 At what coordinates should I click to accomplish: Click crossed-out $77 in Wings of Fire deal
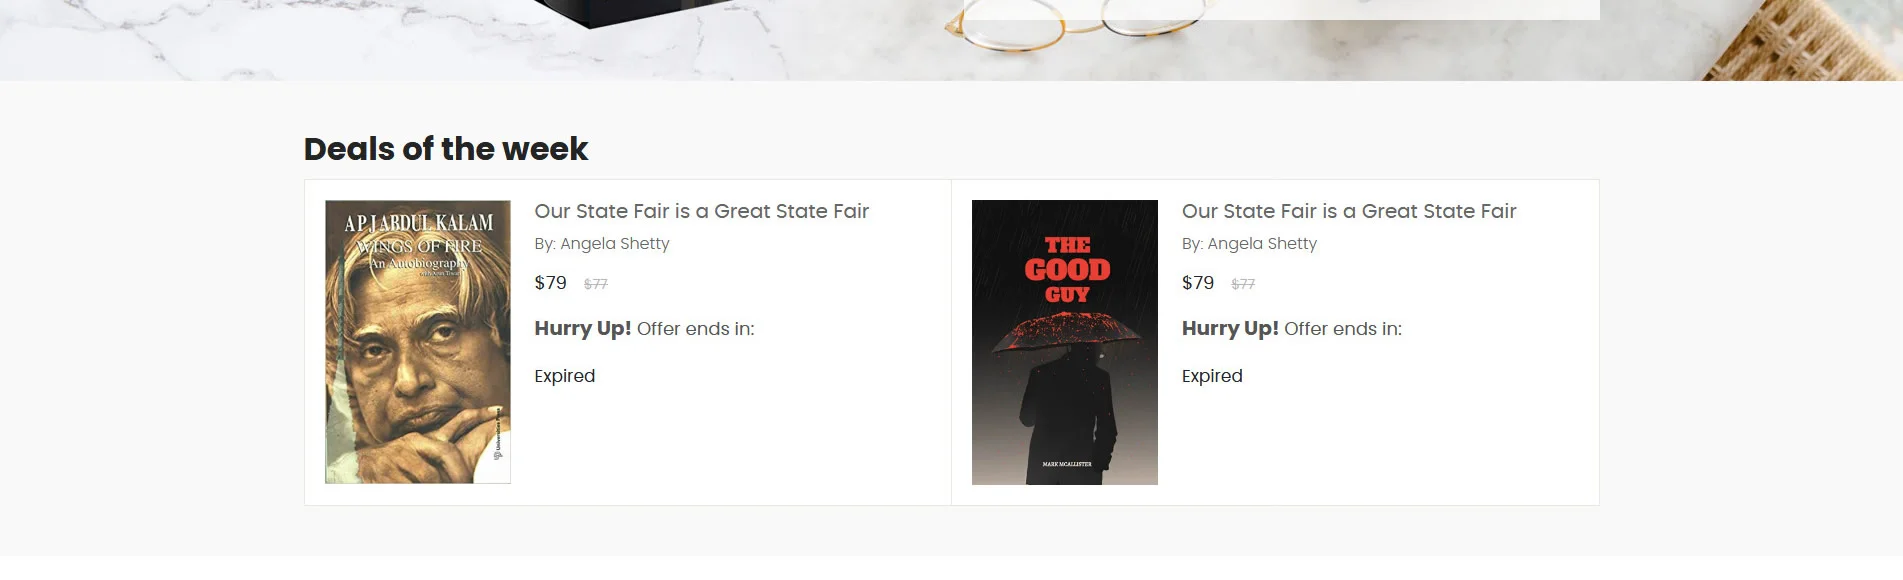[595, 284]
